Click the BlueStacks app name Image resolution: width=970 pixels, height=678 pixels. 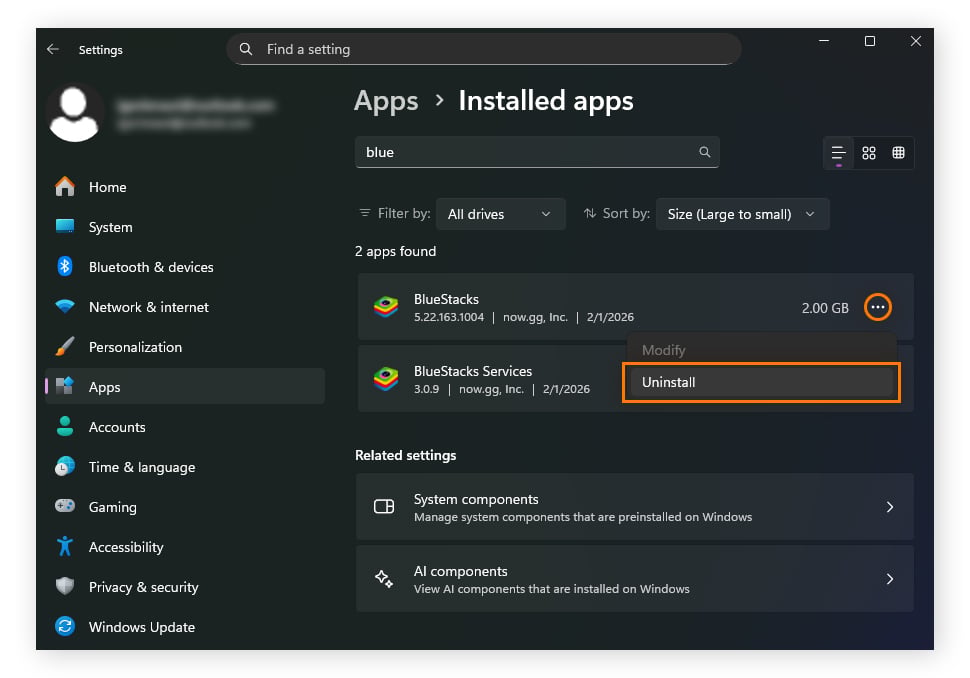click(446, 299)
